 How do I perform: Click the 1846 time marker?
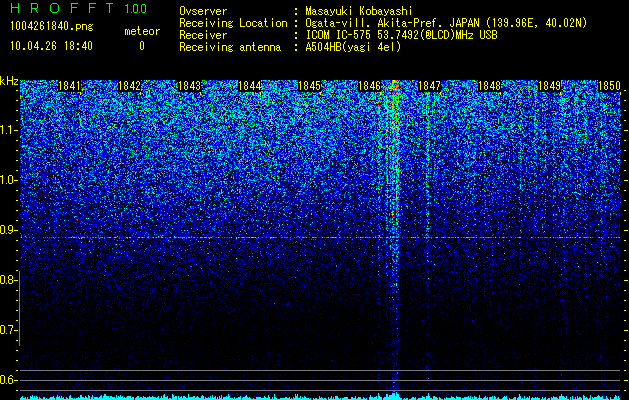(369, 86)
